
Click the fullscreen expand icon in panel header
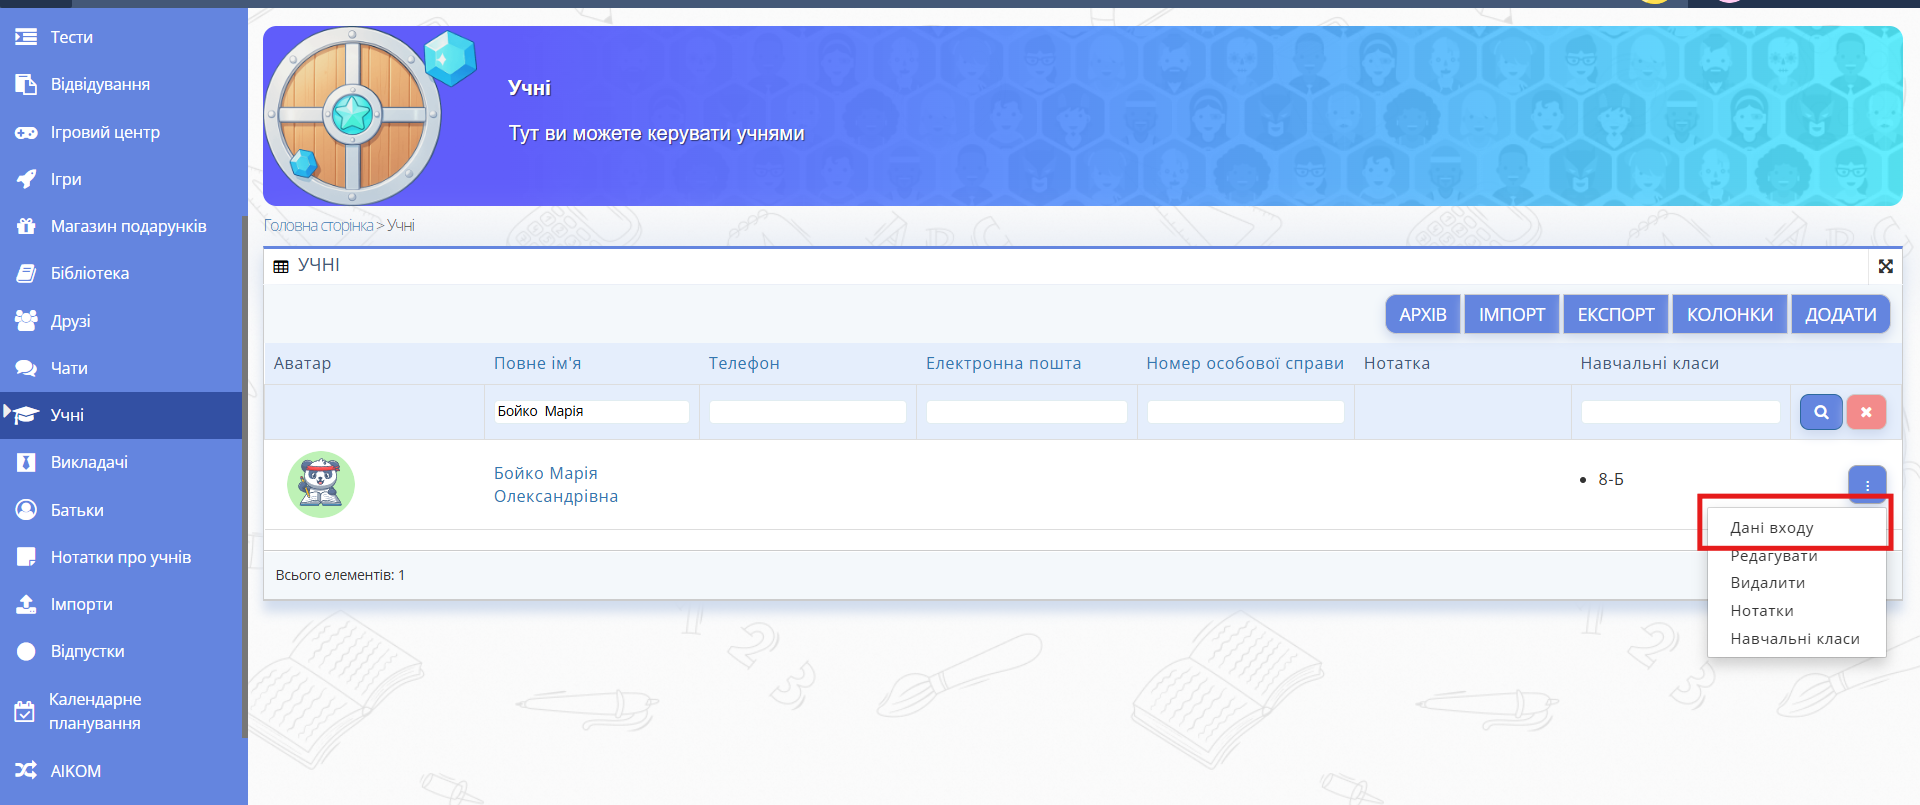pos(1885,266)
